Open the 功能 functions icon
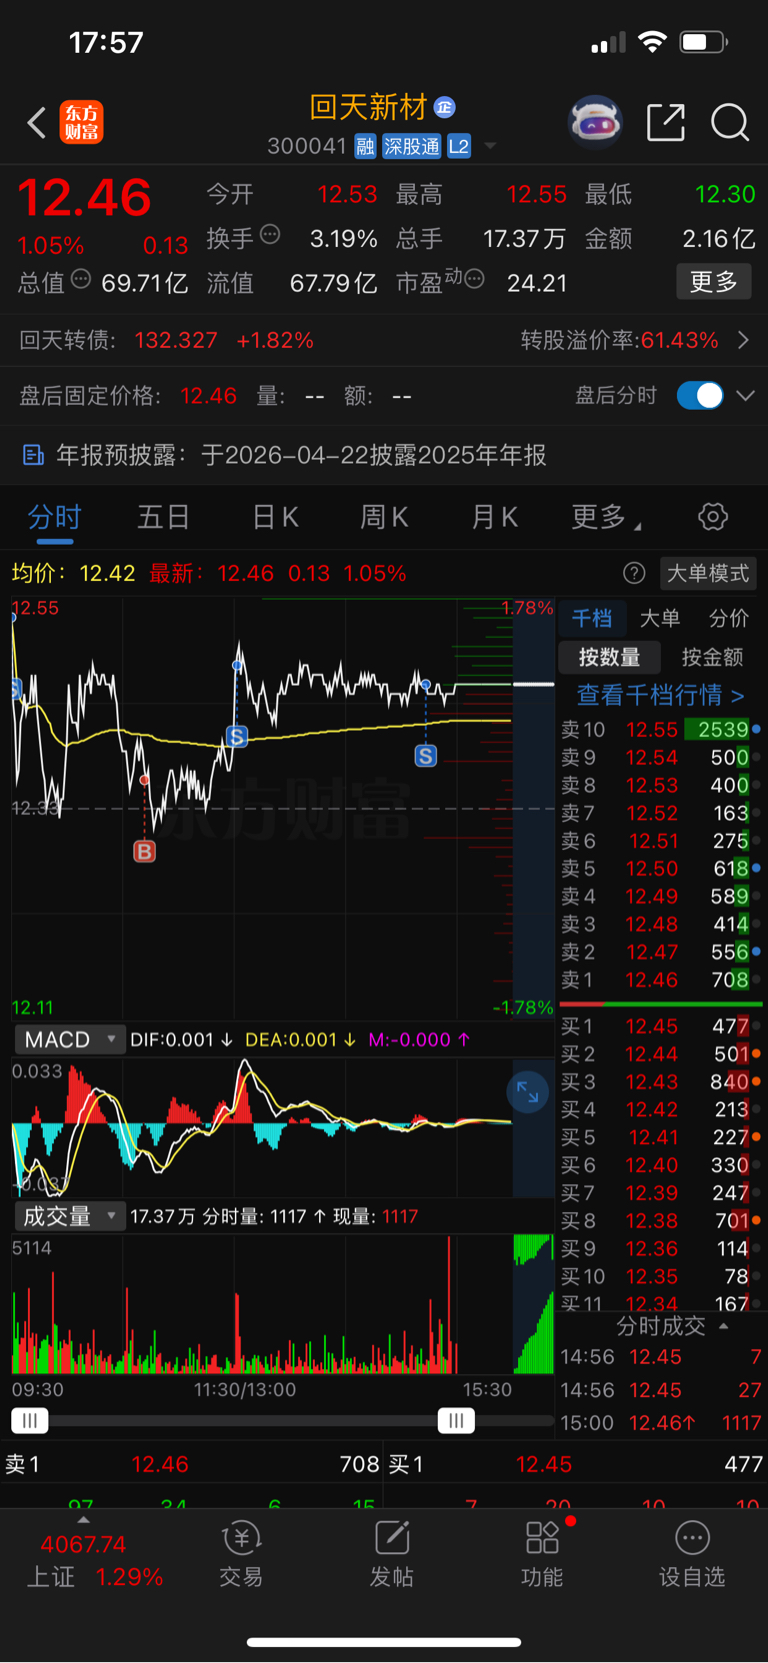The width and height of the screenshot is (768, 1663). 543,1538
